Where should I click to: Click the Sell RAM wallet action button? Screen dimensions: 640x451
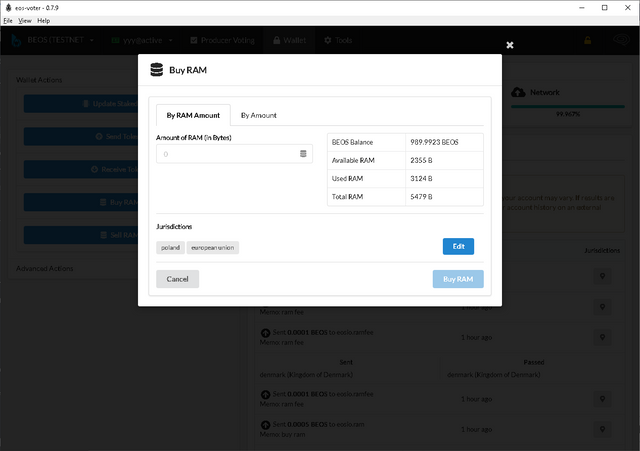pyautogui.click(x=81, y=235)
